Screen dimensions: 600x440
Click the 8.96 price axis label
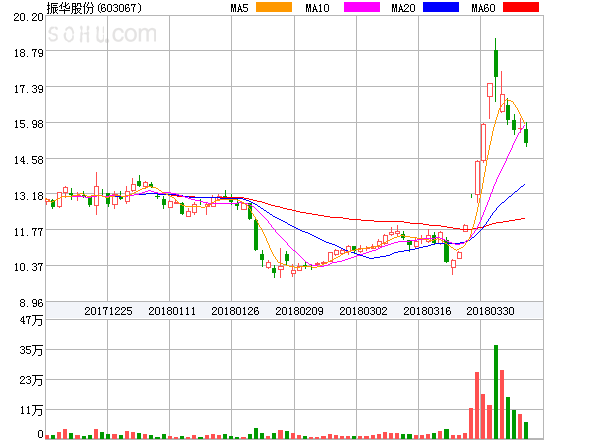[31, 303]
